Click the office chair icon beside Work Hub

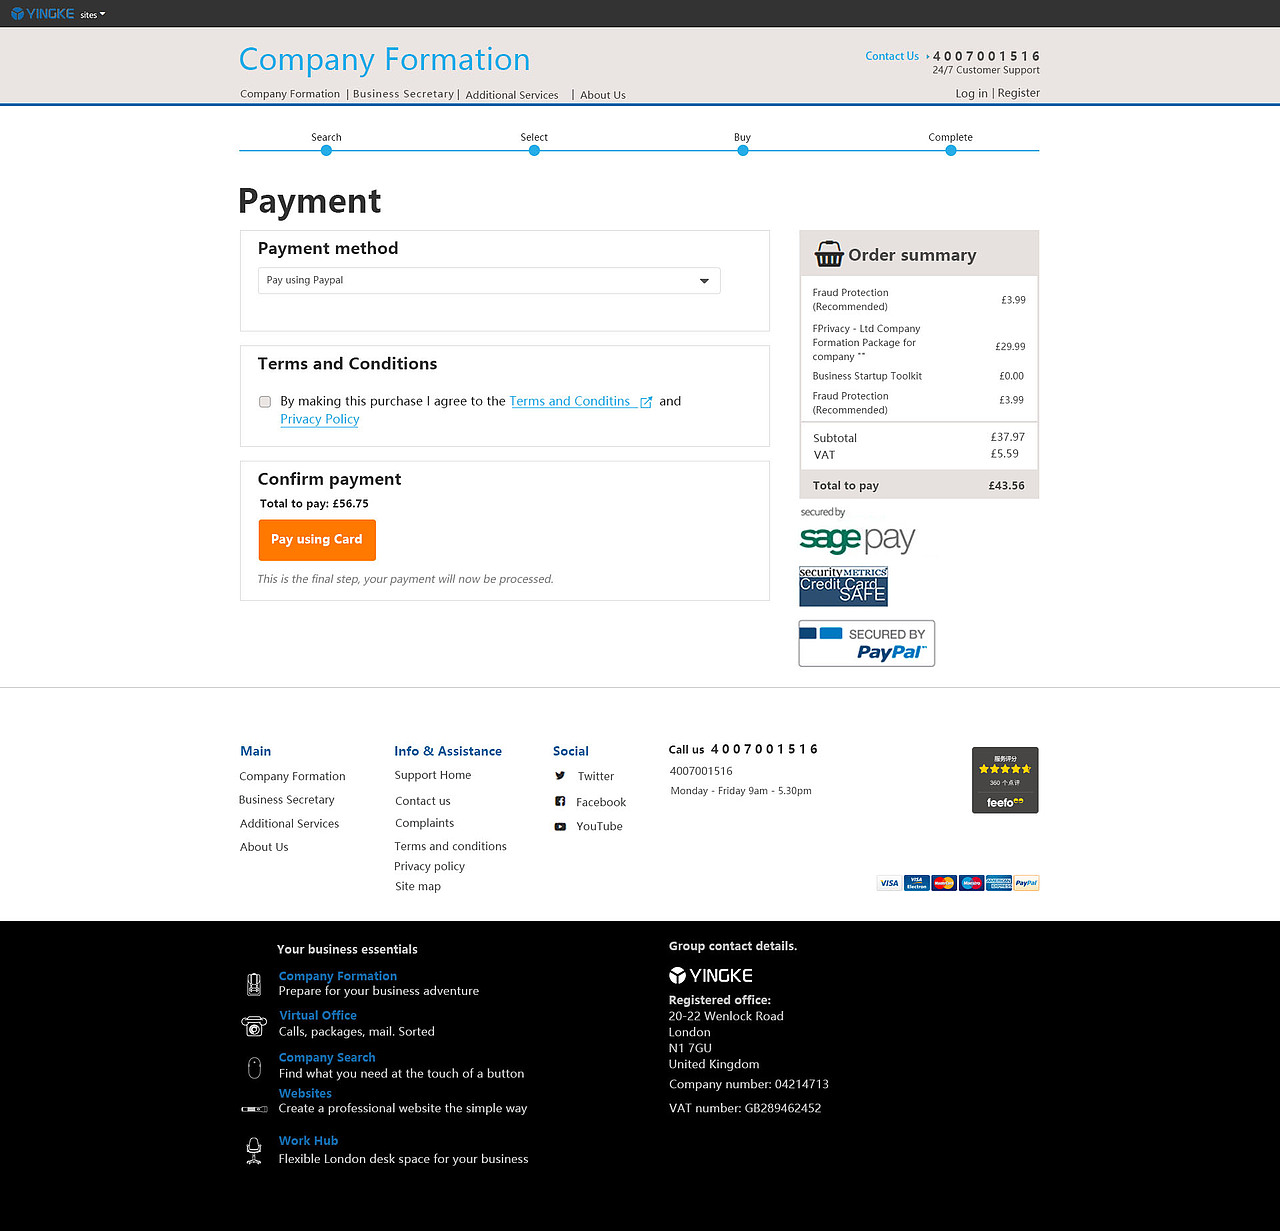click(x=254, y=1151)
